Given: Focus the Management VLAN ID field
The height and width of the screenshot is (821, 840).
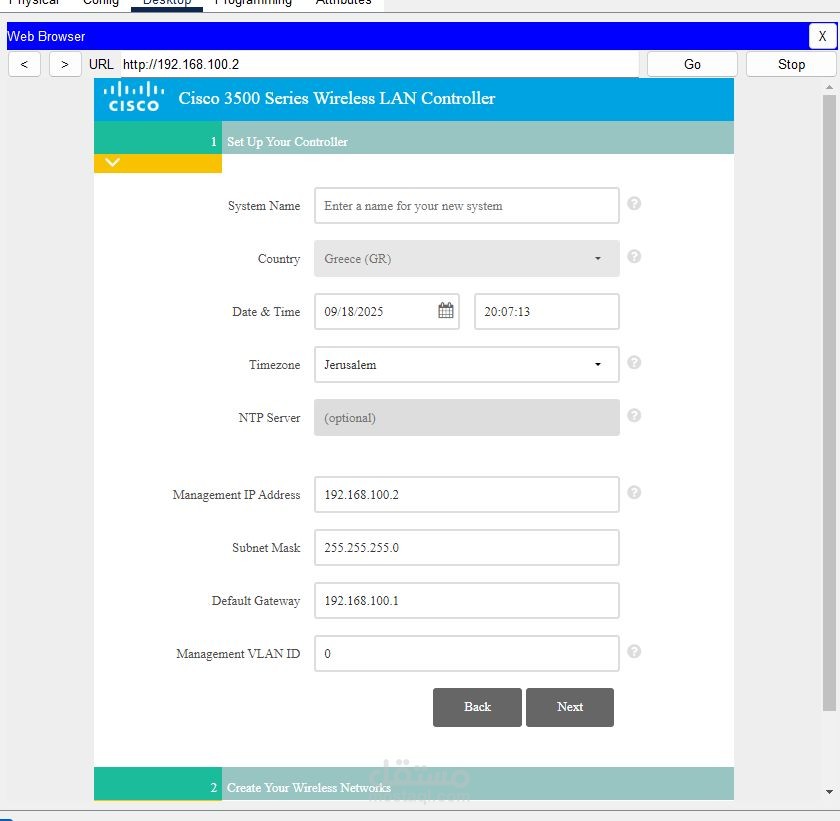Looking at the screenshot, I should [467, 654].
